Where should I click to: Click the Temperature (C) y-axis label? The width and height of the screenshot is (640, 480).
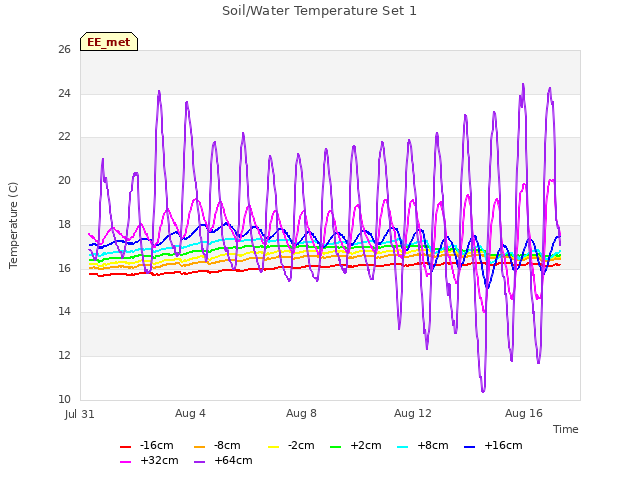(13, 225)
